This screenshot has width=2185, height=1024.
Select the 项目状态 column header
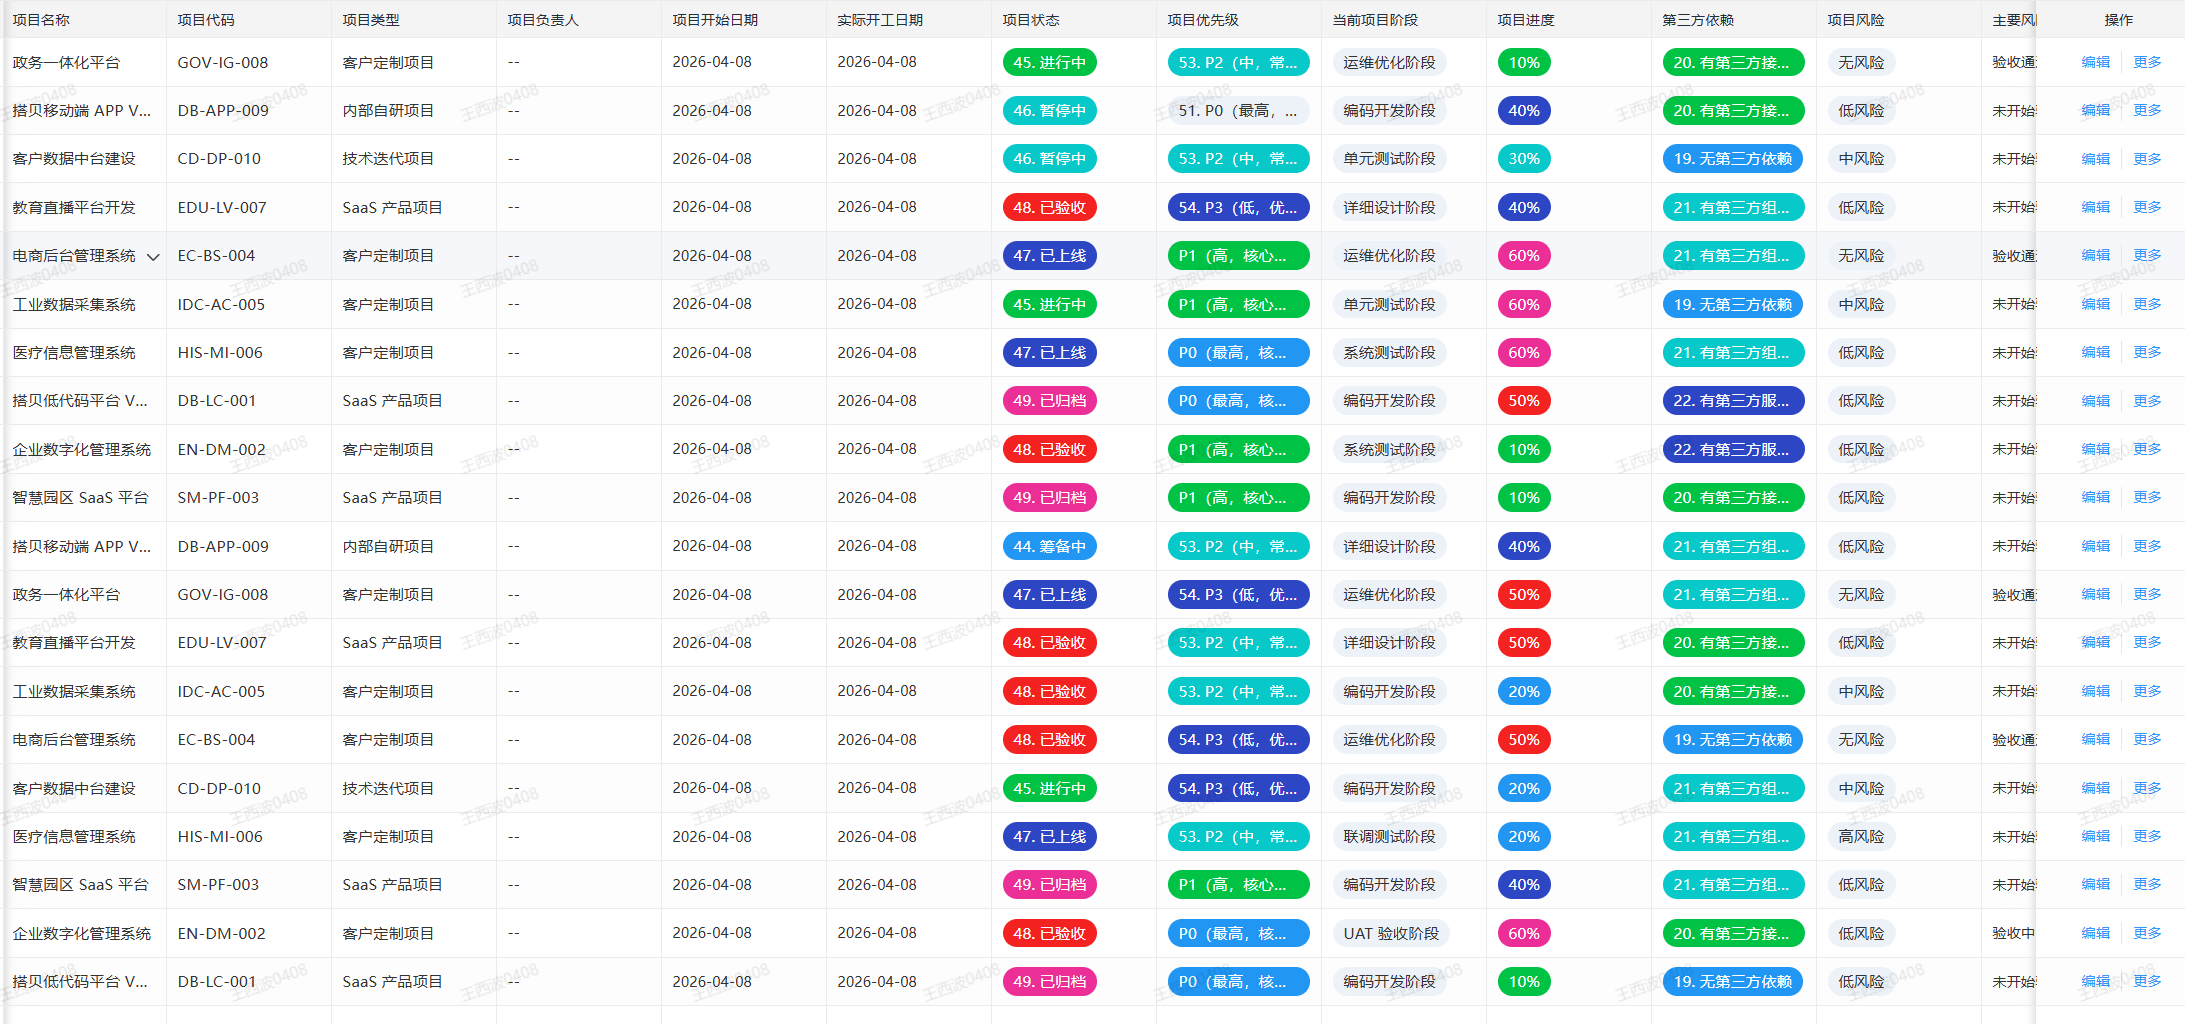(1031, 20)
